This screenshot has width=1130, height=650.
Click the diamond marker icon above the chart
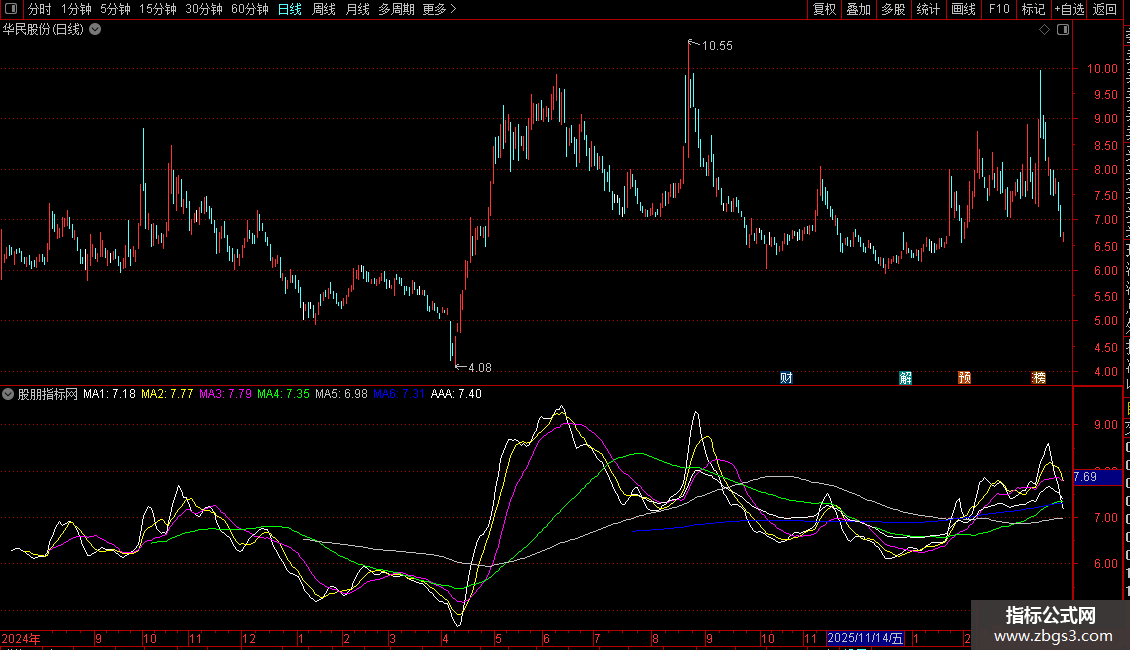[1044, 30]
